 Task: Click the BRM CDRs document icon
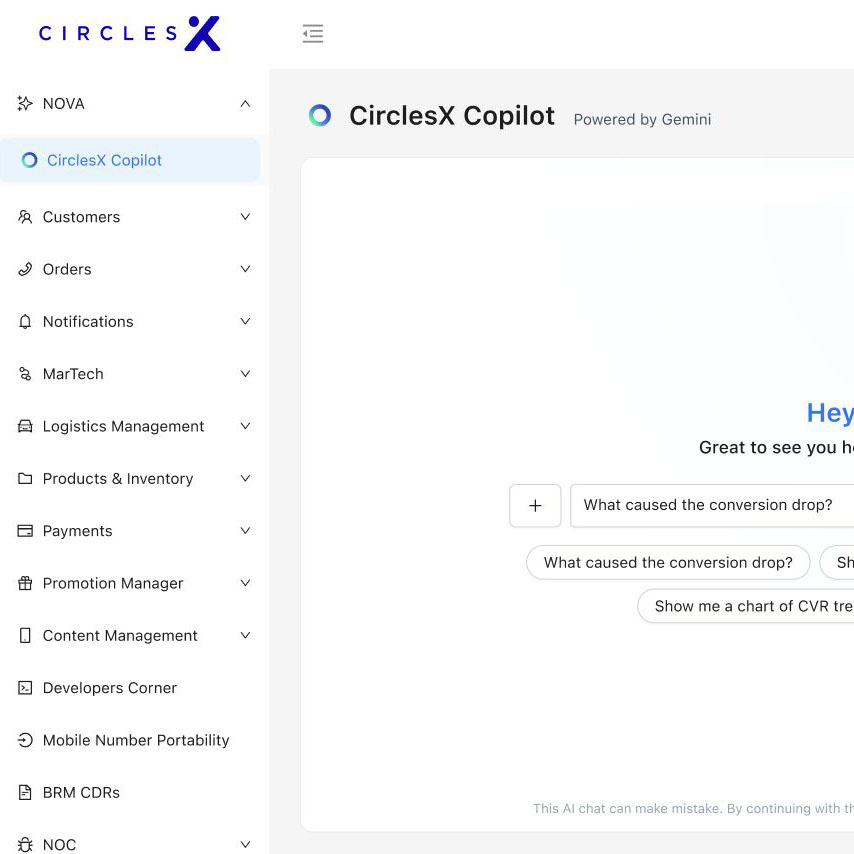tap(25, 792)
